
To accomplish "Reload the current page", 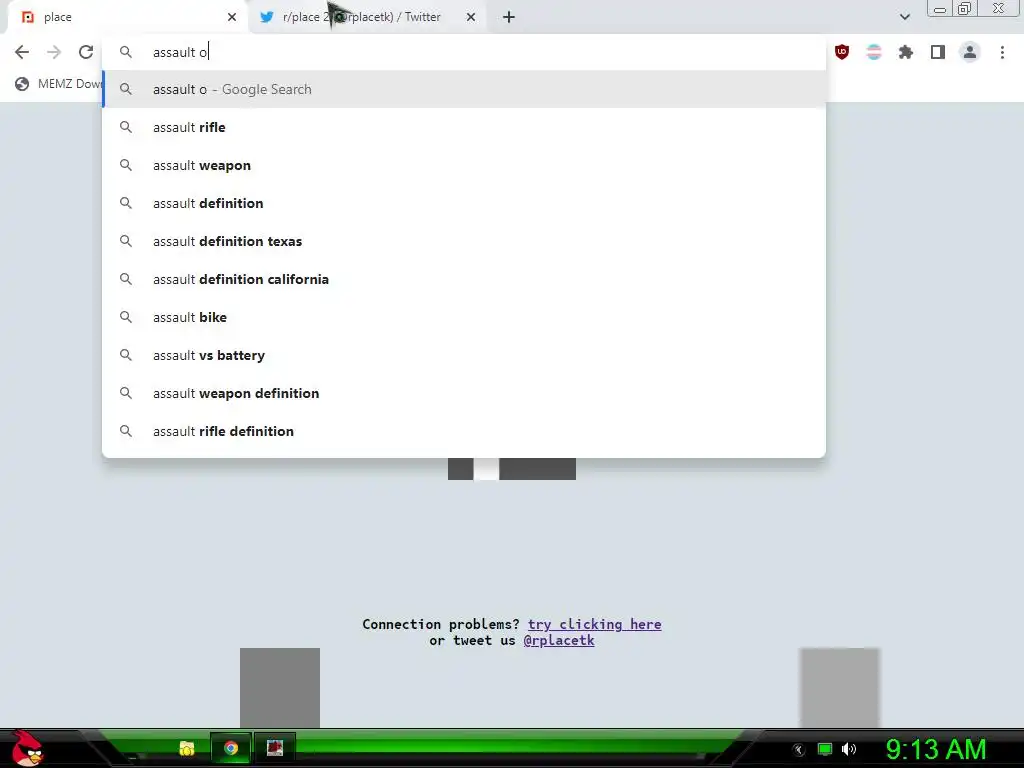I will [x=86, y=52].
